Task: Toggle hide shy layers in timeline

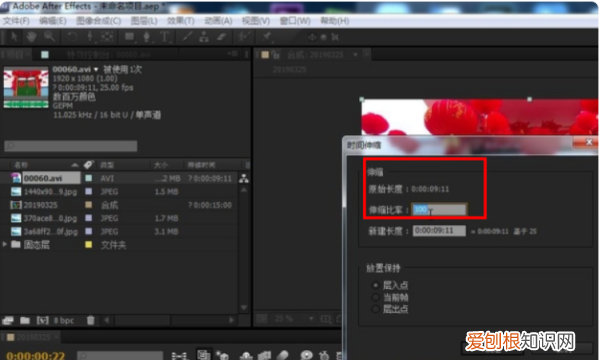Action: click(246, 355)
